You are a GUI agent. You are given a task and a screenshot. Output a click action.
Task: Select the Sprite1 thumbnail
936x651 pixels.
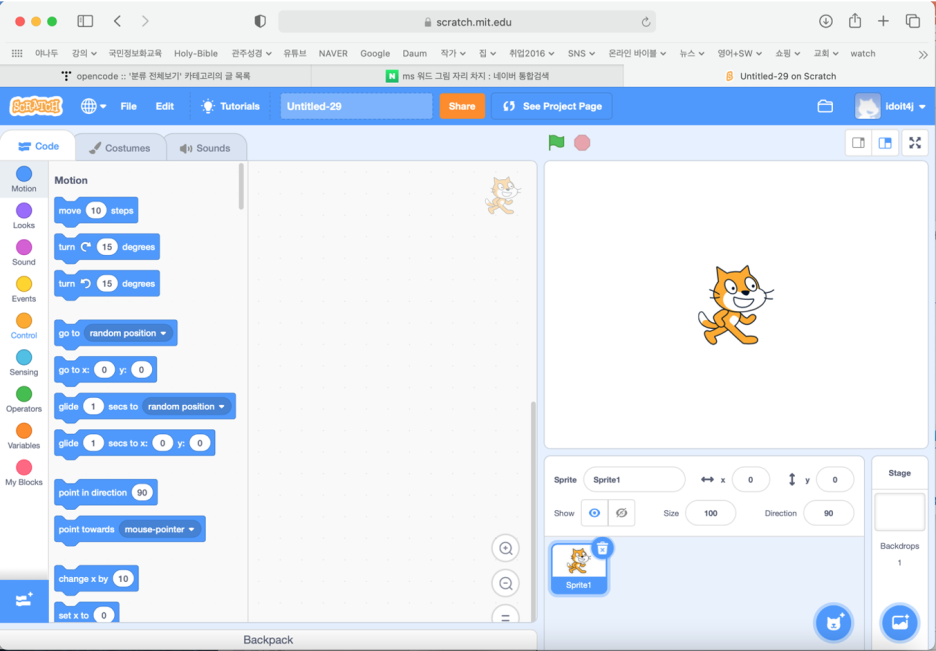tap(578, 568)
